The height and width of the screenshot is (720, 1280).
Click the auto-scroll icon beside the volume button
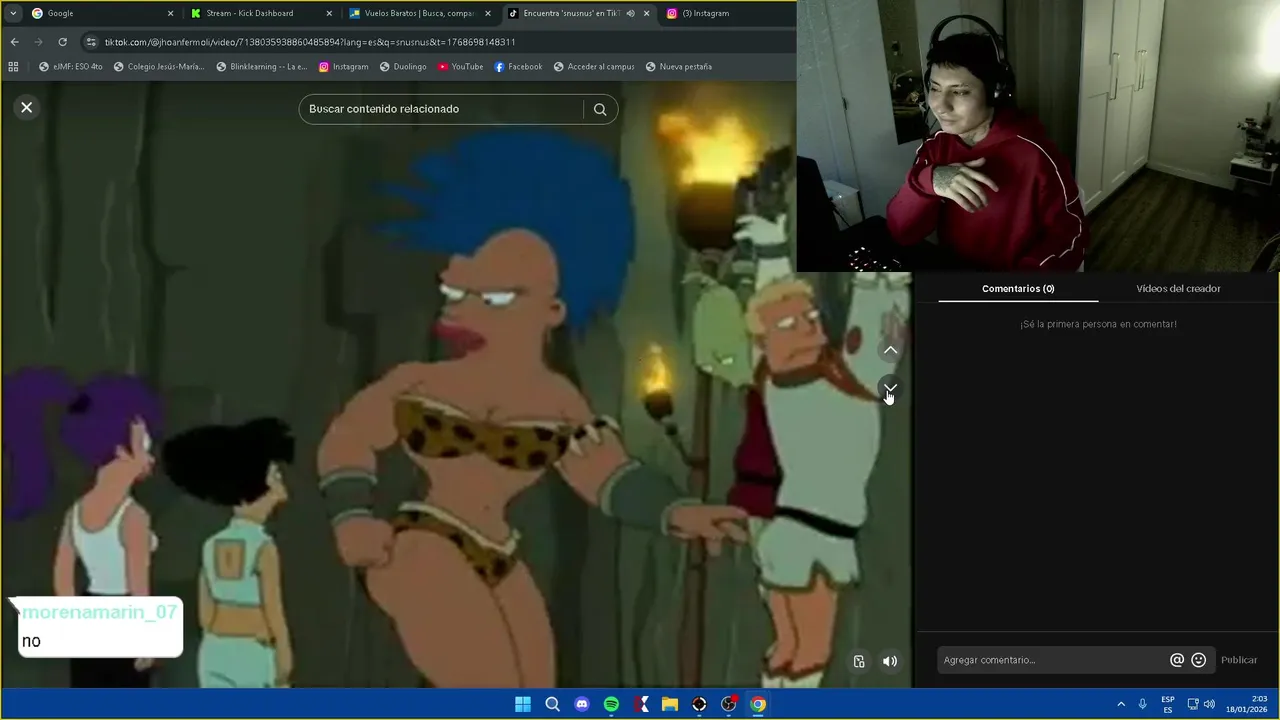click(x=859, y=661)
